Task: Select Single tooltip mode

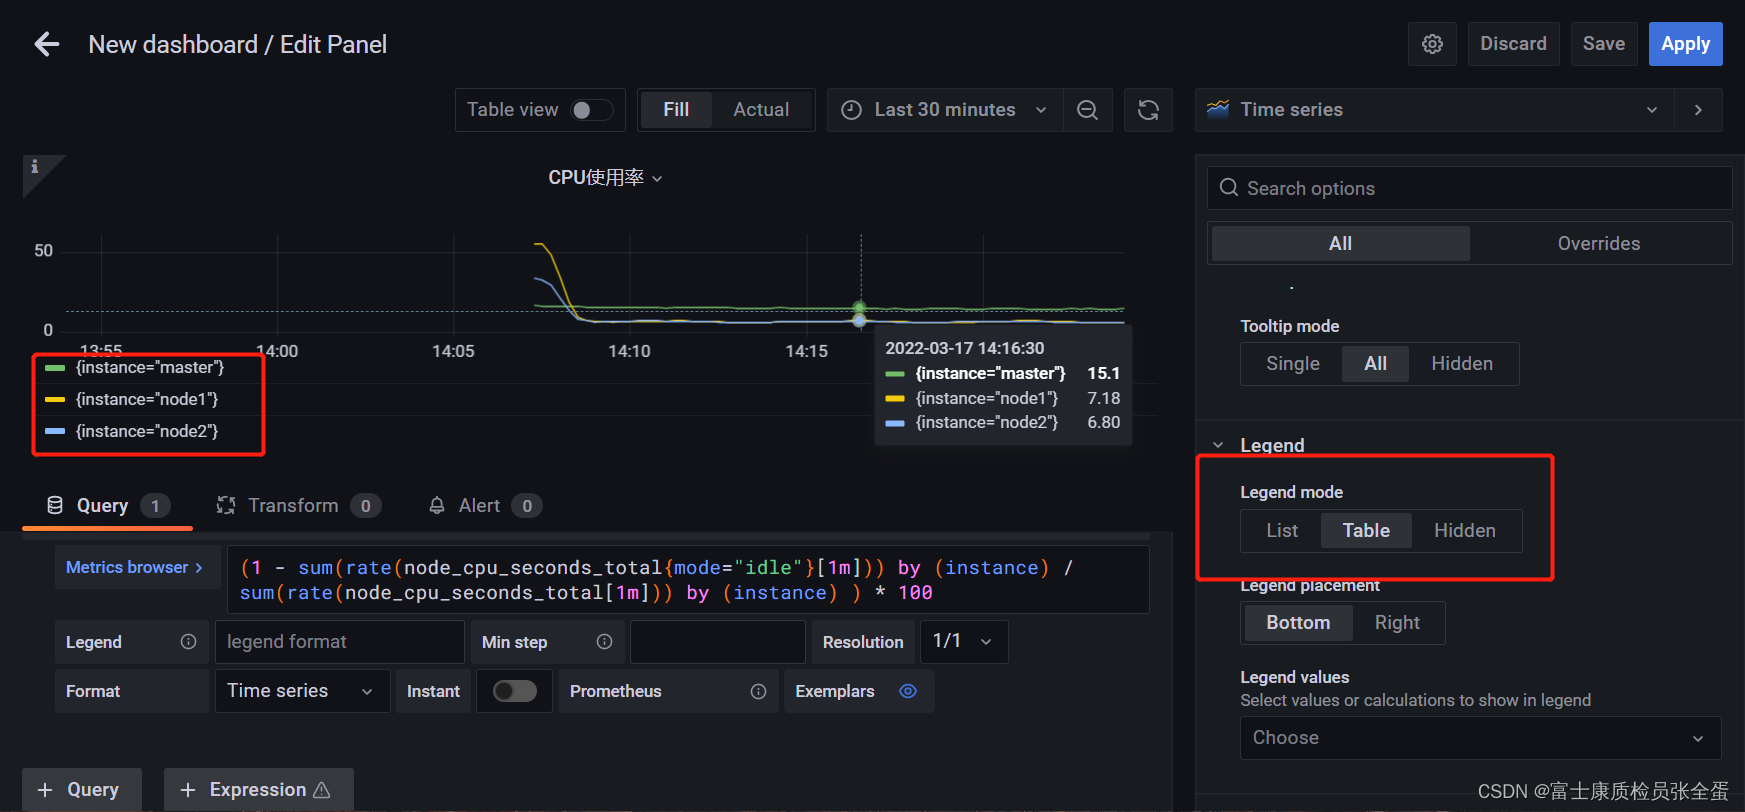Action: 1292,364
